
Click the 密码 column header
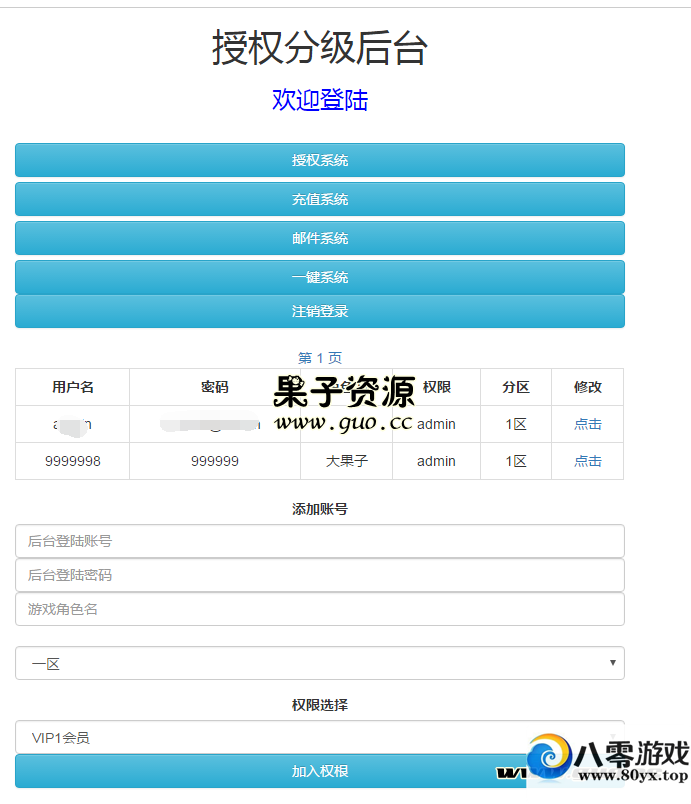point(215,387)
